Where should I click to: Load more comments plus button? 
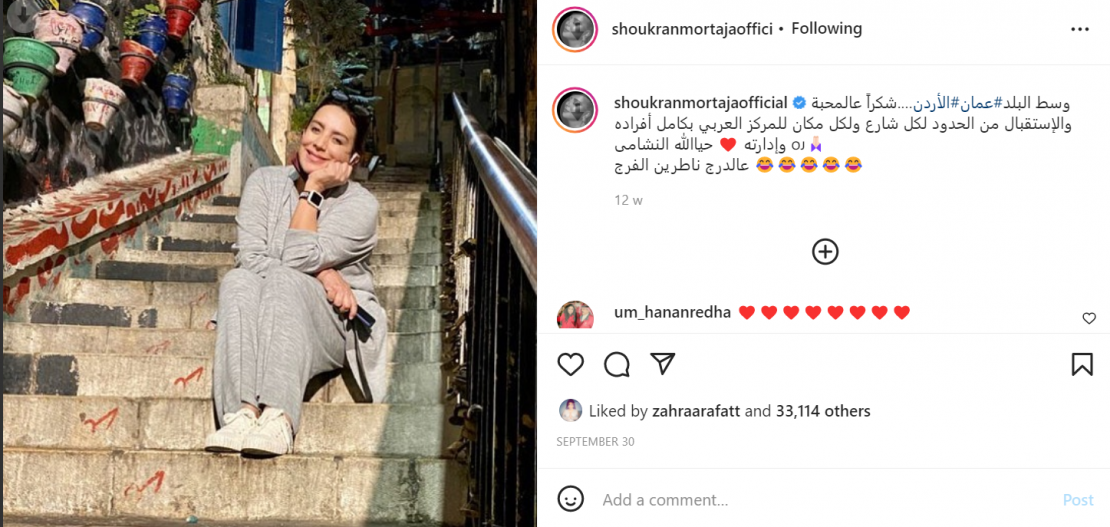pos(825,251)
